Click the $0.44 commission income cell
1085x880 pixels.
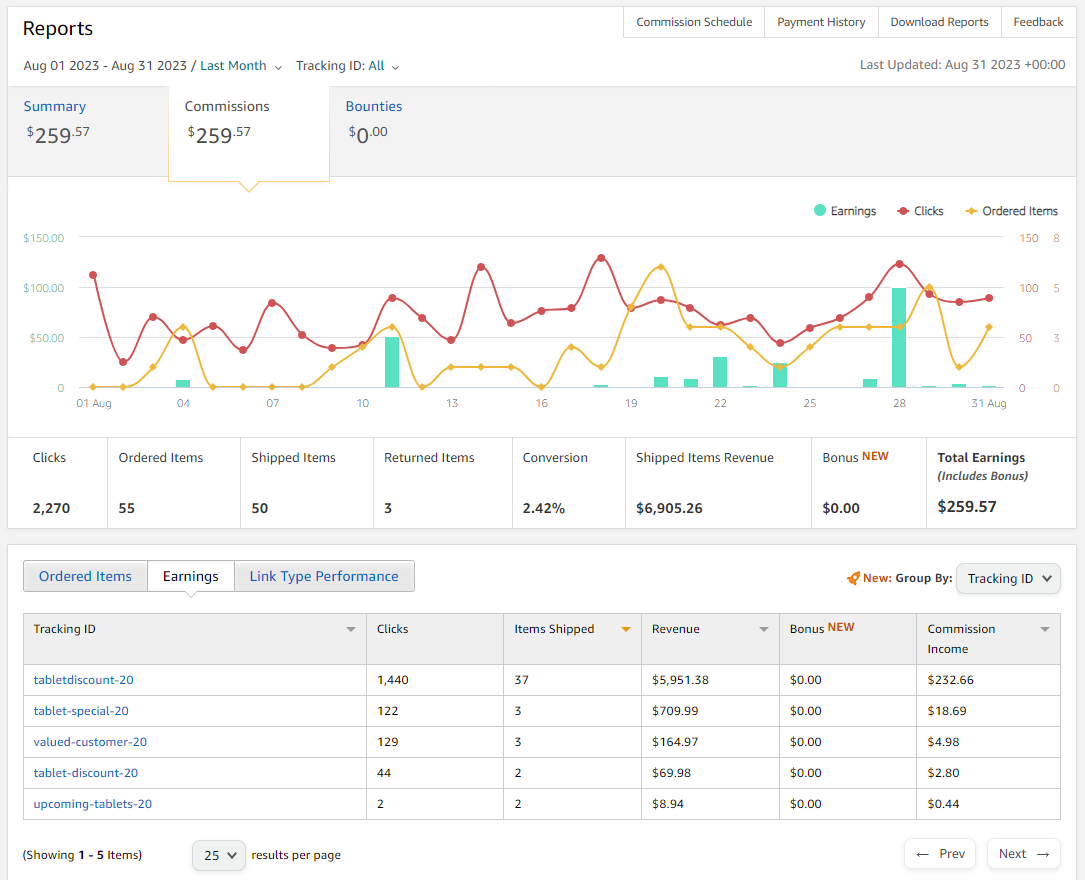tap(989, 805)
